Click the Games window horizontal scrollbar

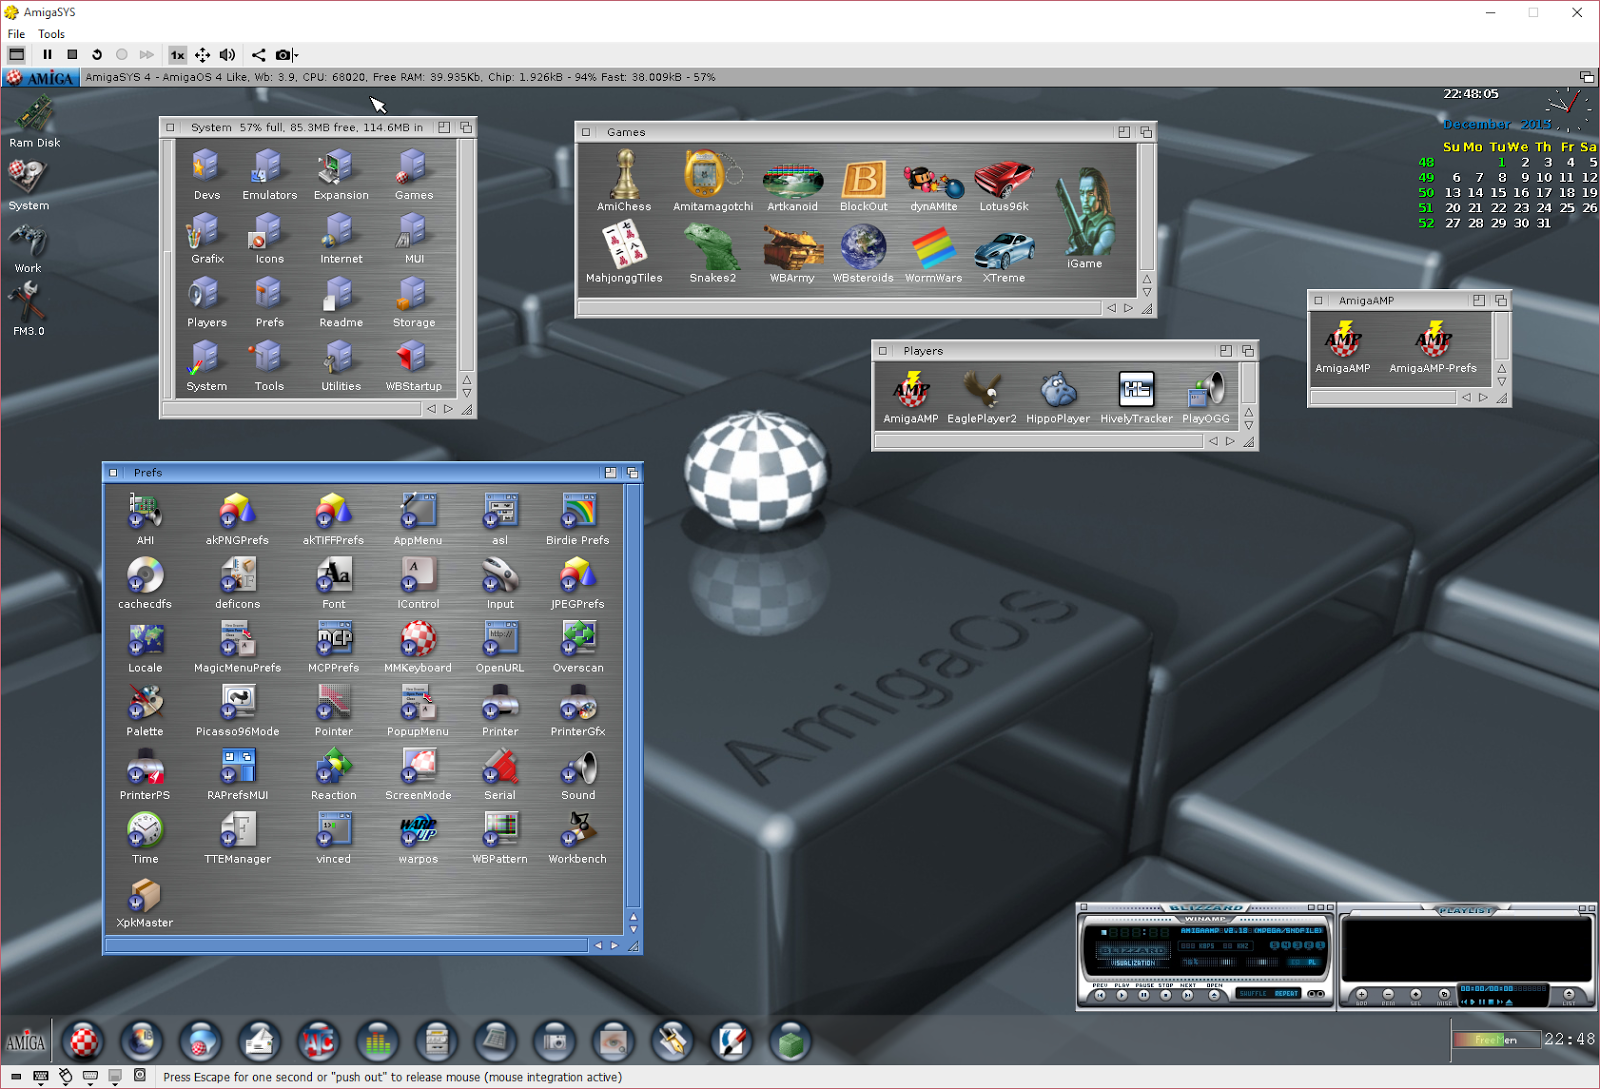pos(839,308)
